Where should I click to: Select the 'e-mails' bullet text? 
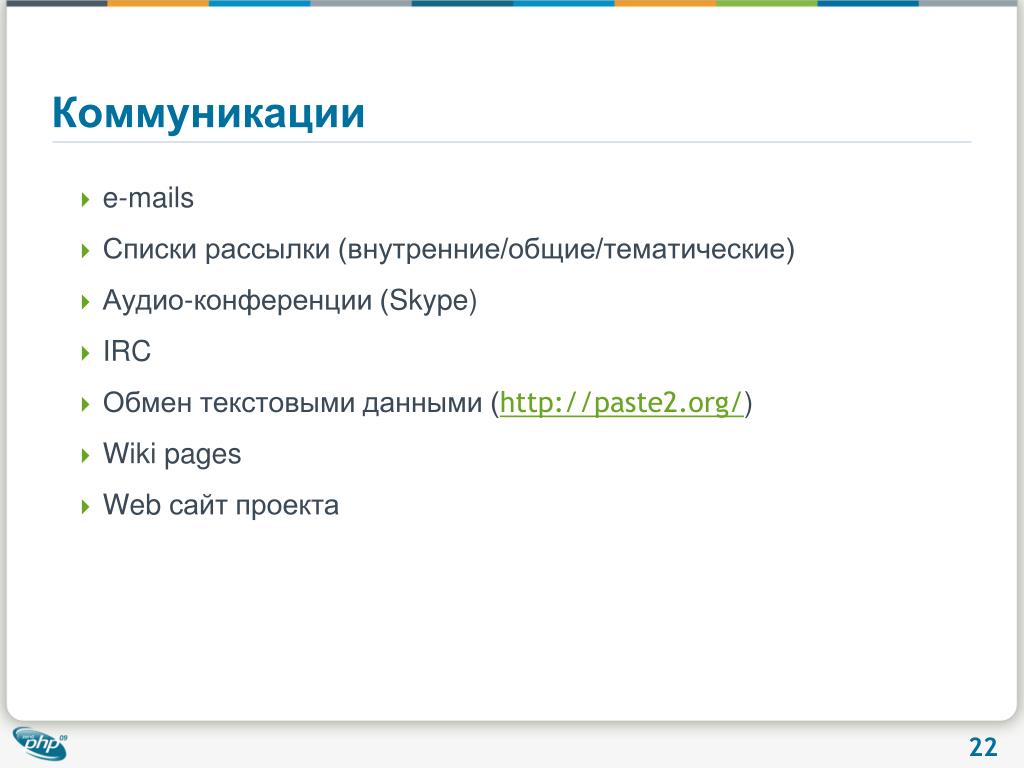click(148, 199)
